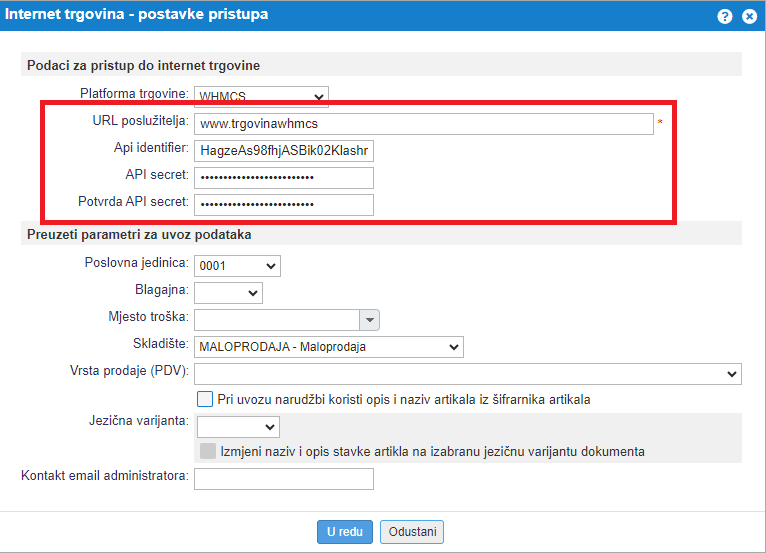Close the Internet trgovina dialog

point(748,17)
